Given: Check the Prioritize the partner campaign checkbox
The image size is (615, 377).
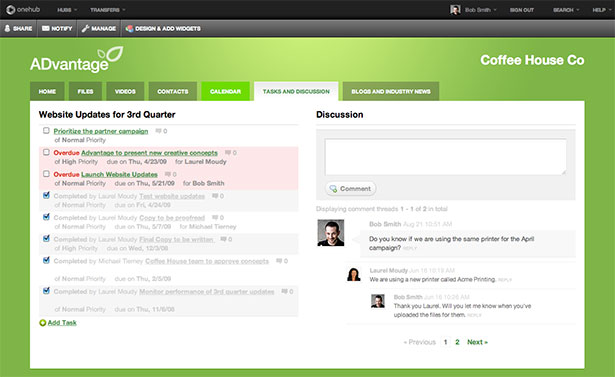Looking at the screenshot, I should 46,130.
